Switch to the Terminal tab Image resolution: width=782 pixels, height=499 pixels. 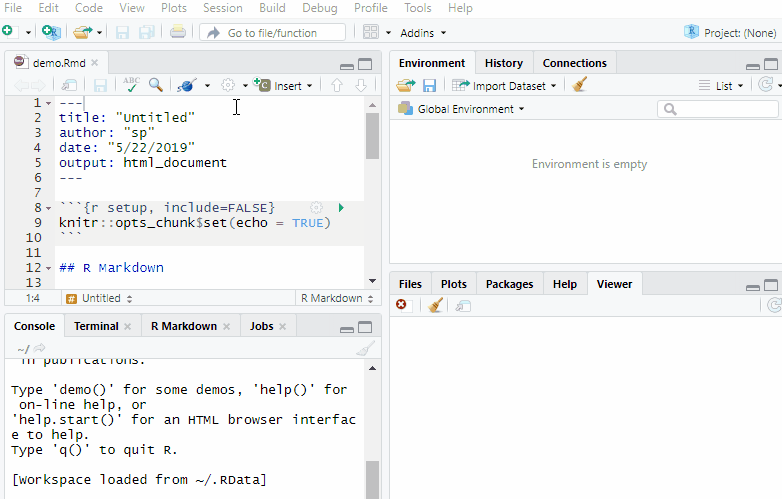click(96, 326)
